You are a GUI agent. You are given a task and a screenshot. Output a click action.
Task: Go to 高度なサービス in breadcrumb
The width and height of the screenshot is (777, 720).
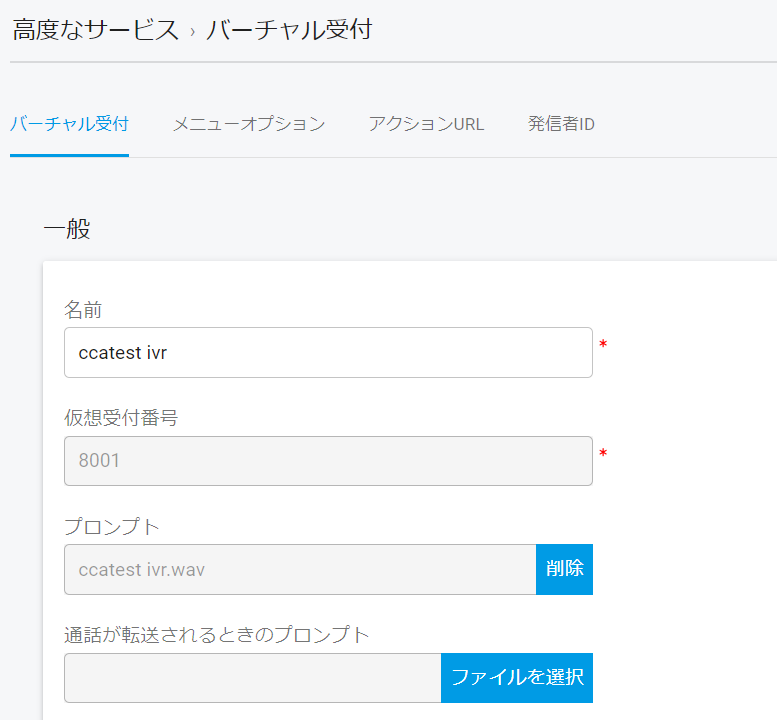(x=95, y=30)
